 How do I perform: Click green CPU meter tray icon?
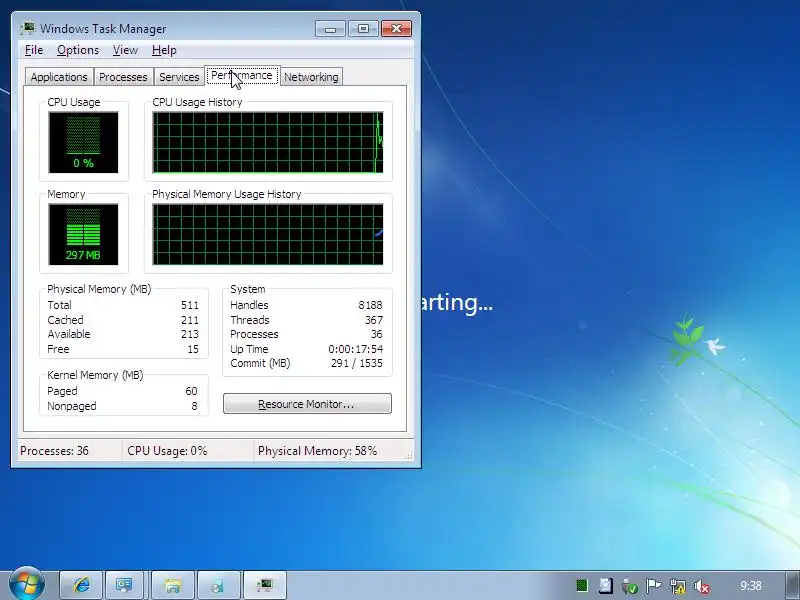point(582,586)
